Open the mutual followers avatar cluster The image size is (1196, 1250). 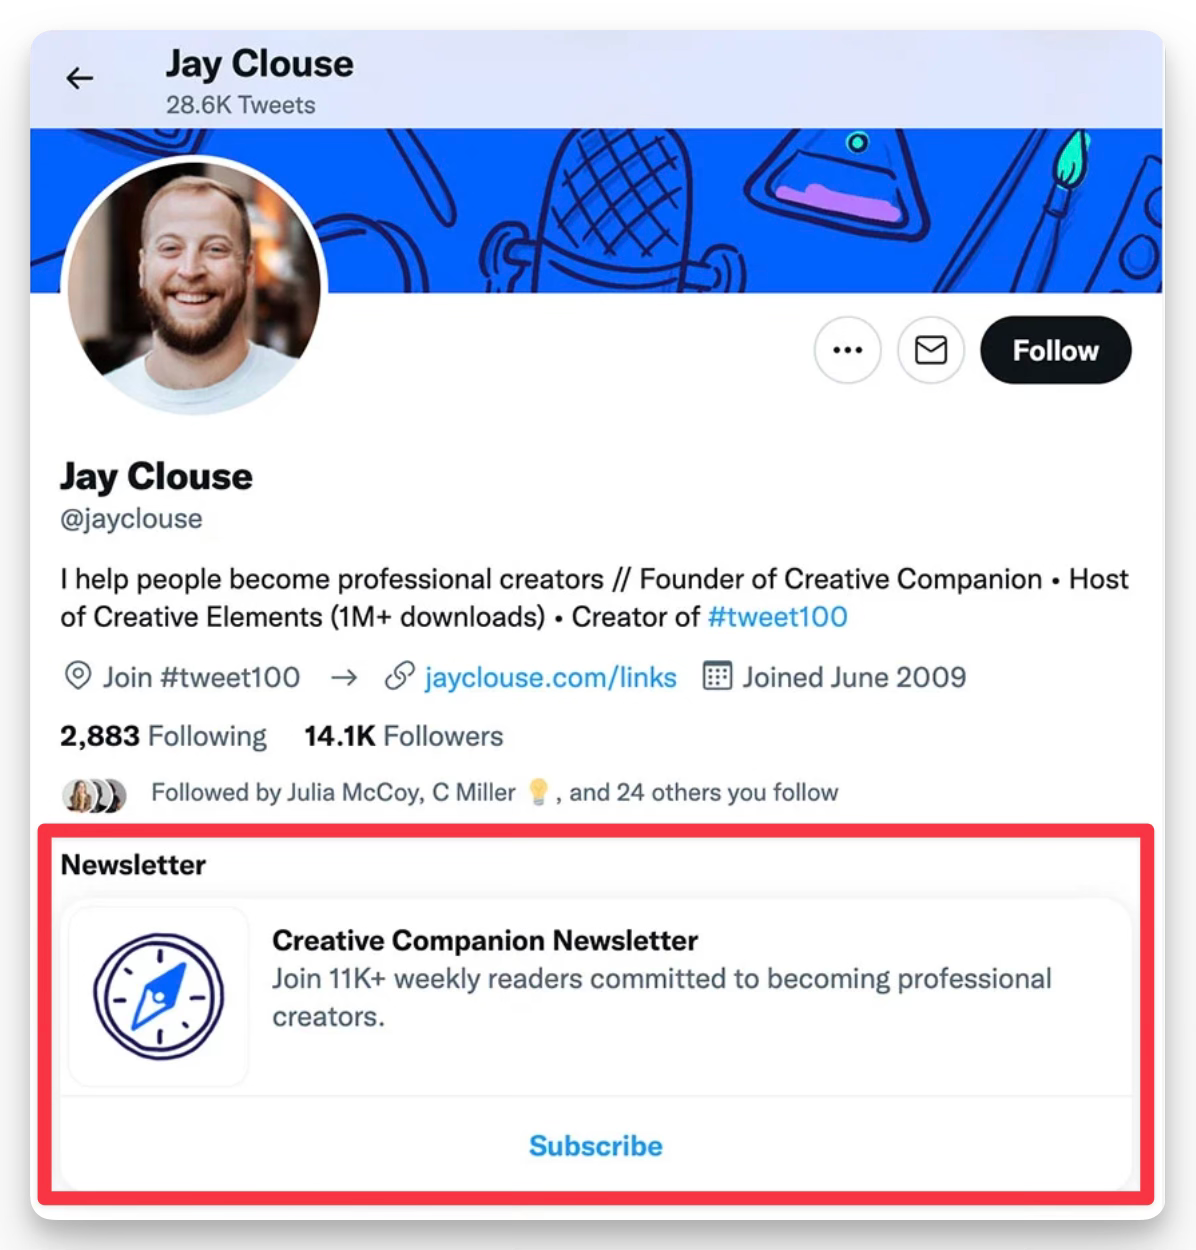(x=95, y=795)
